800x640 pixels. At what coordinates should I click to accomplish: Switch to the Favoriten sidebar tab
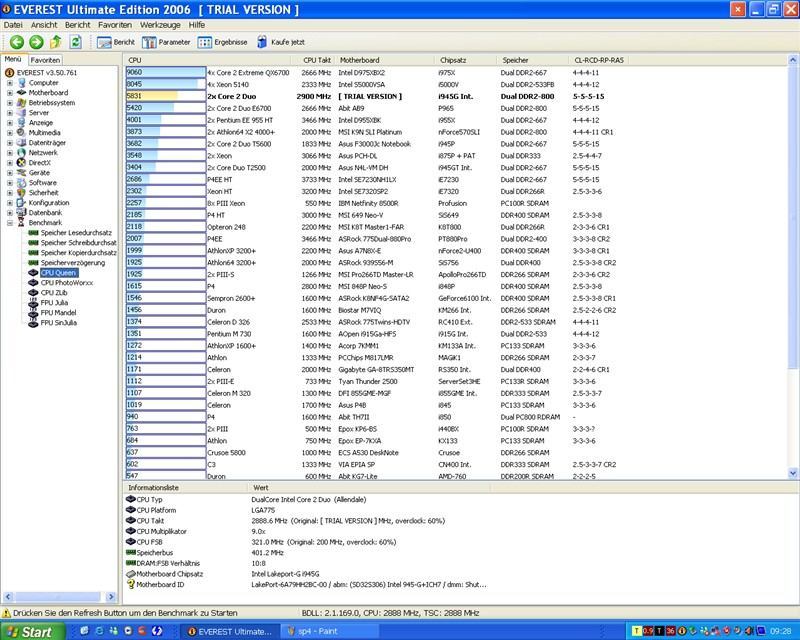coord(45,60)
